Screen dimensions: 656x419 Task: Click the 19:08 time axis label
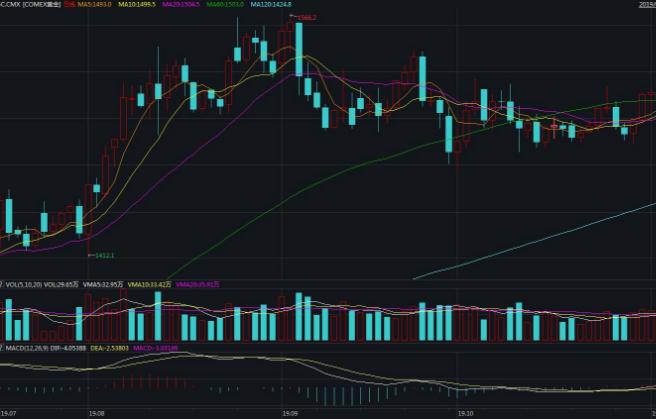(x=96, y=412)
